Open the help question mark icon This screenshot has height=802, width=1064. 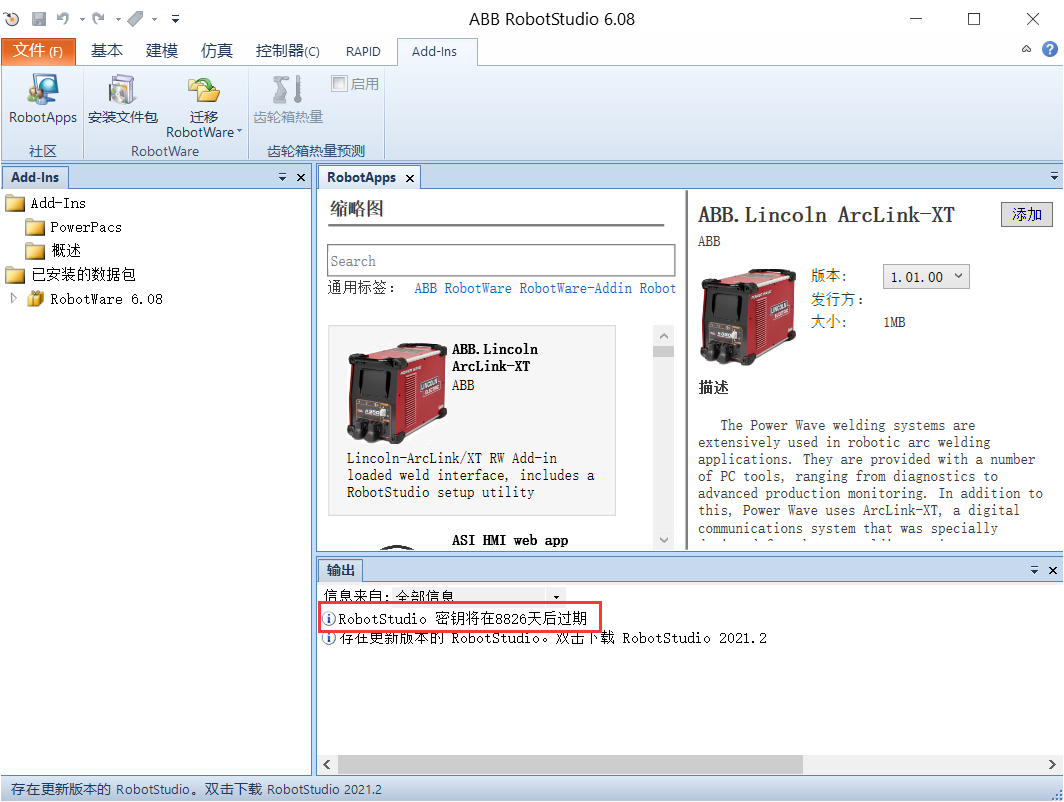coord(1050,49)
